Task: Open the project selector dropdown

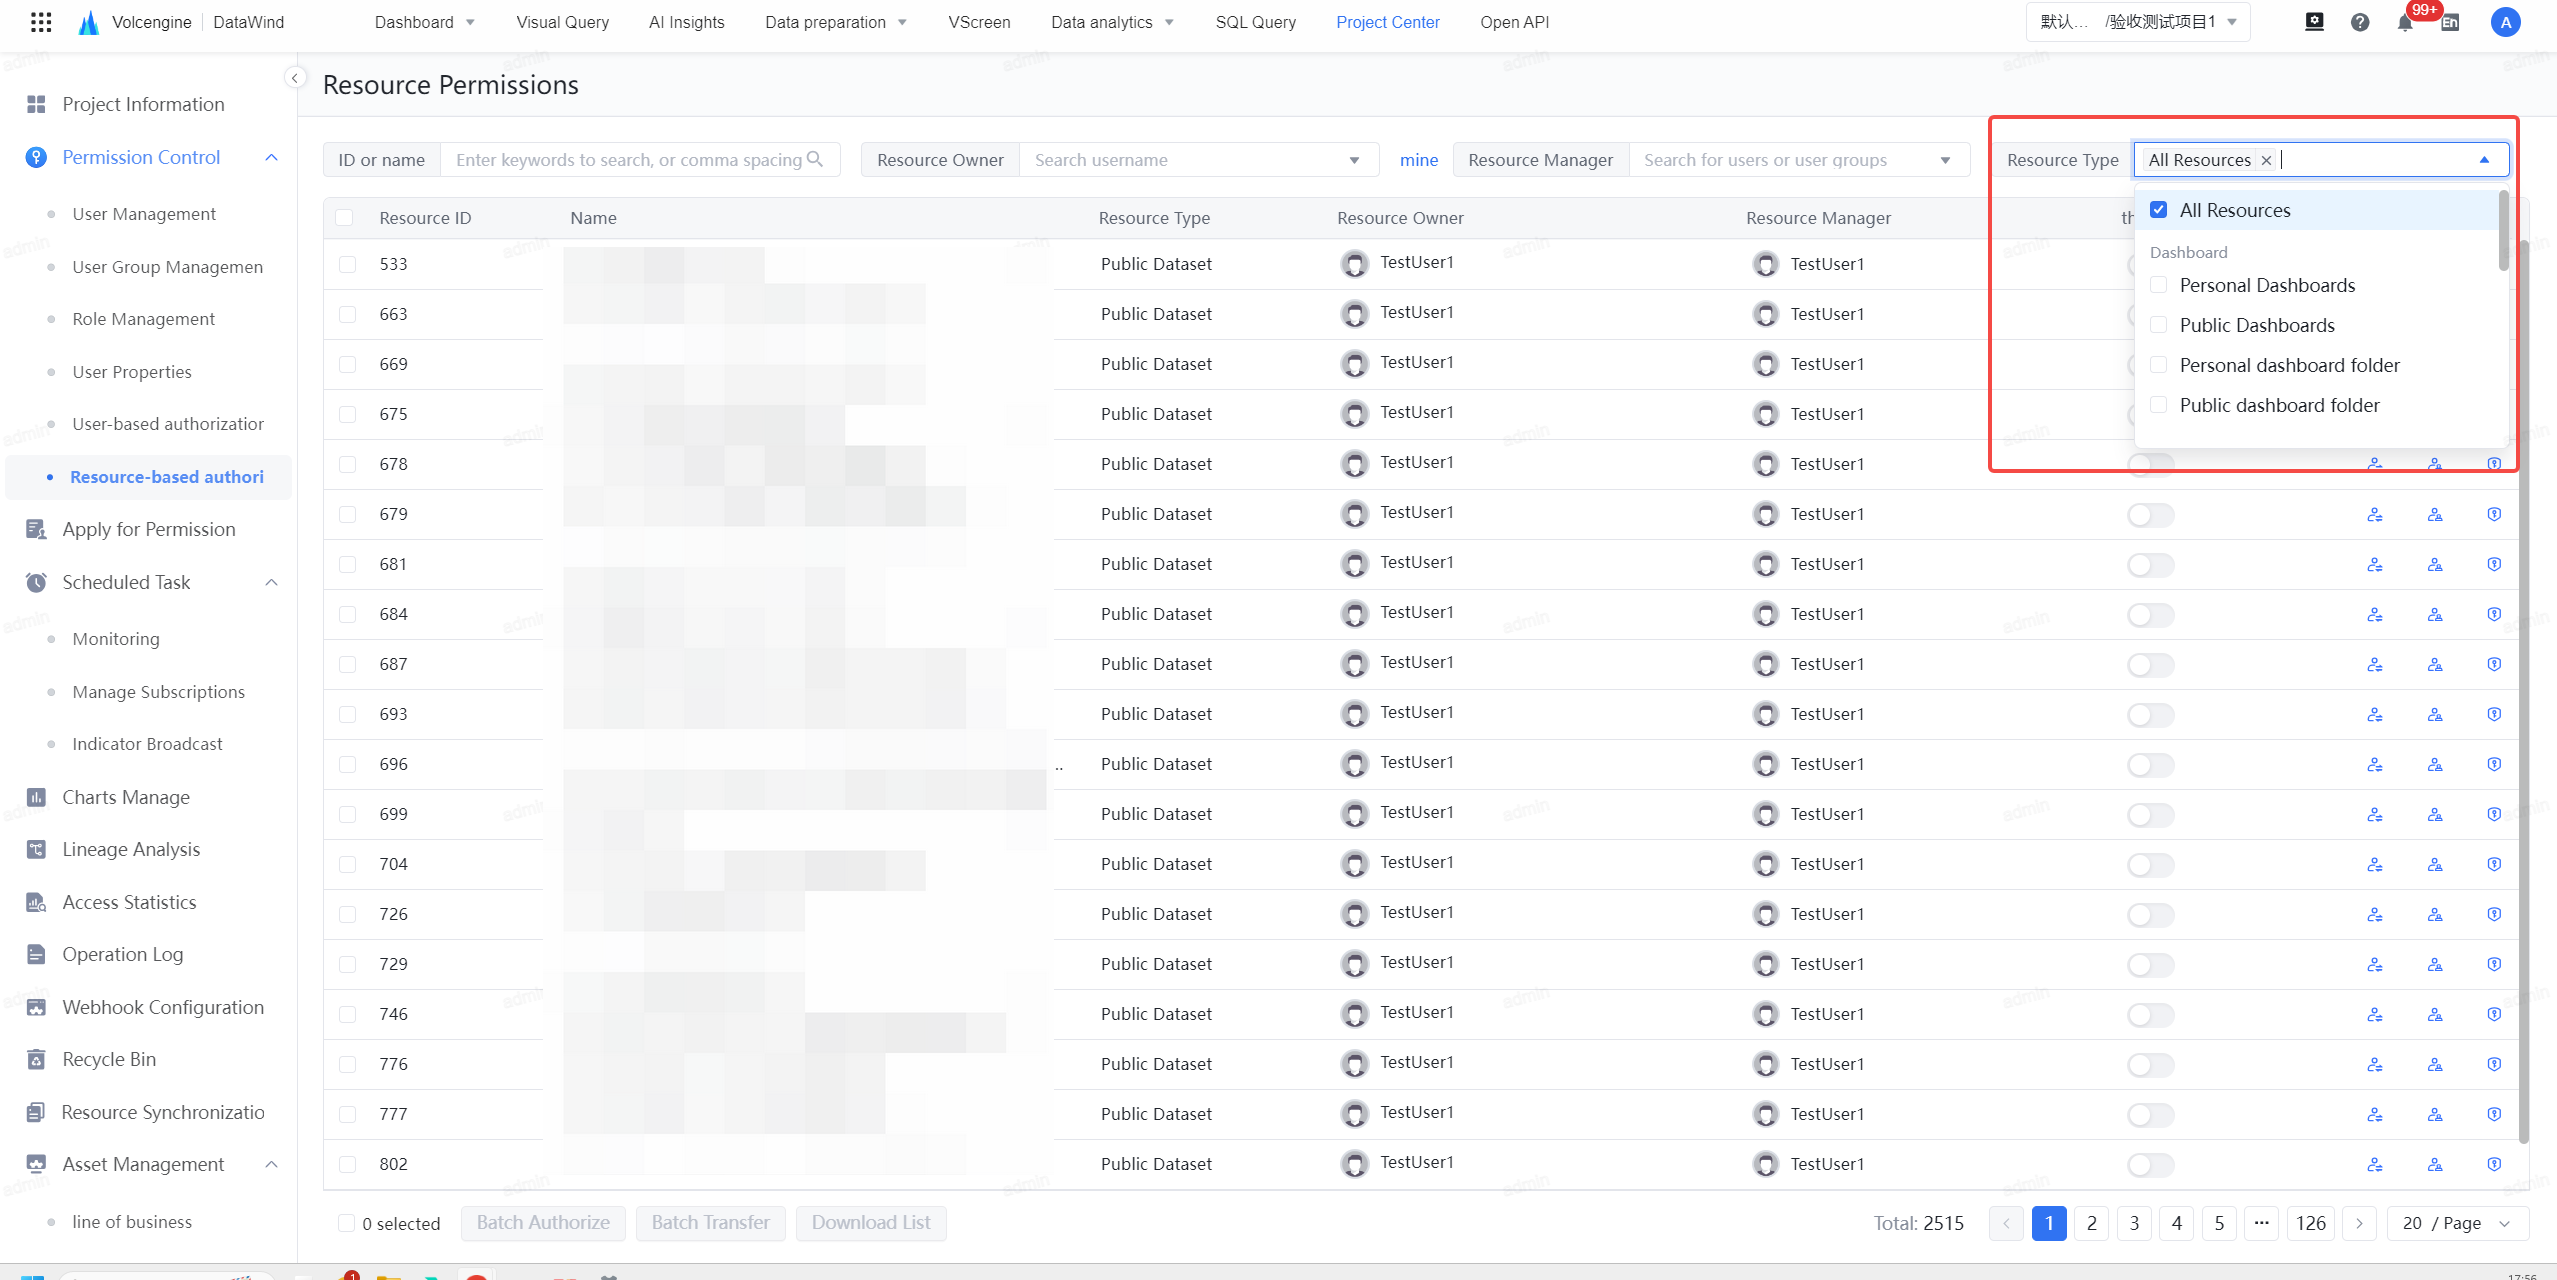Action: [x=2137, y=22]
